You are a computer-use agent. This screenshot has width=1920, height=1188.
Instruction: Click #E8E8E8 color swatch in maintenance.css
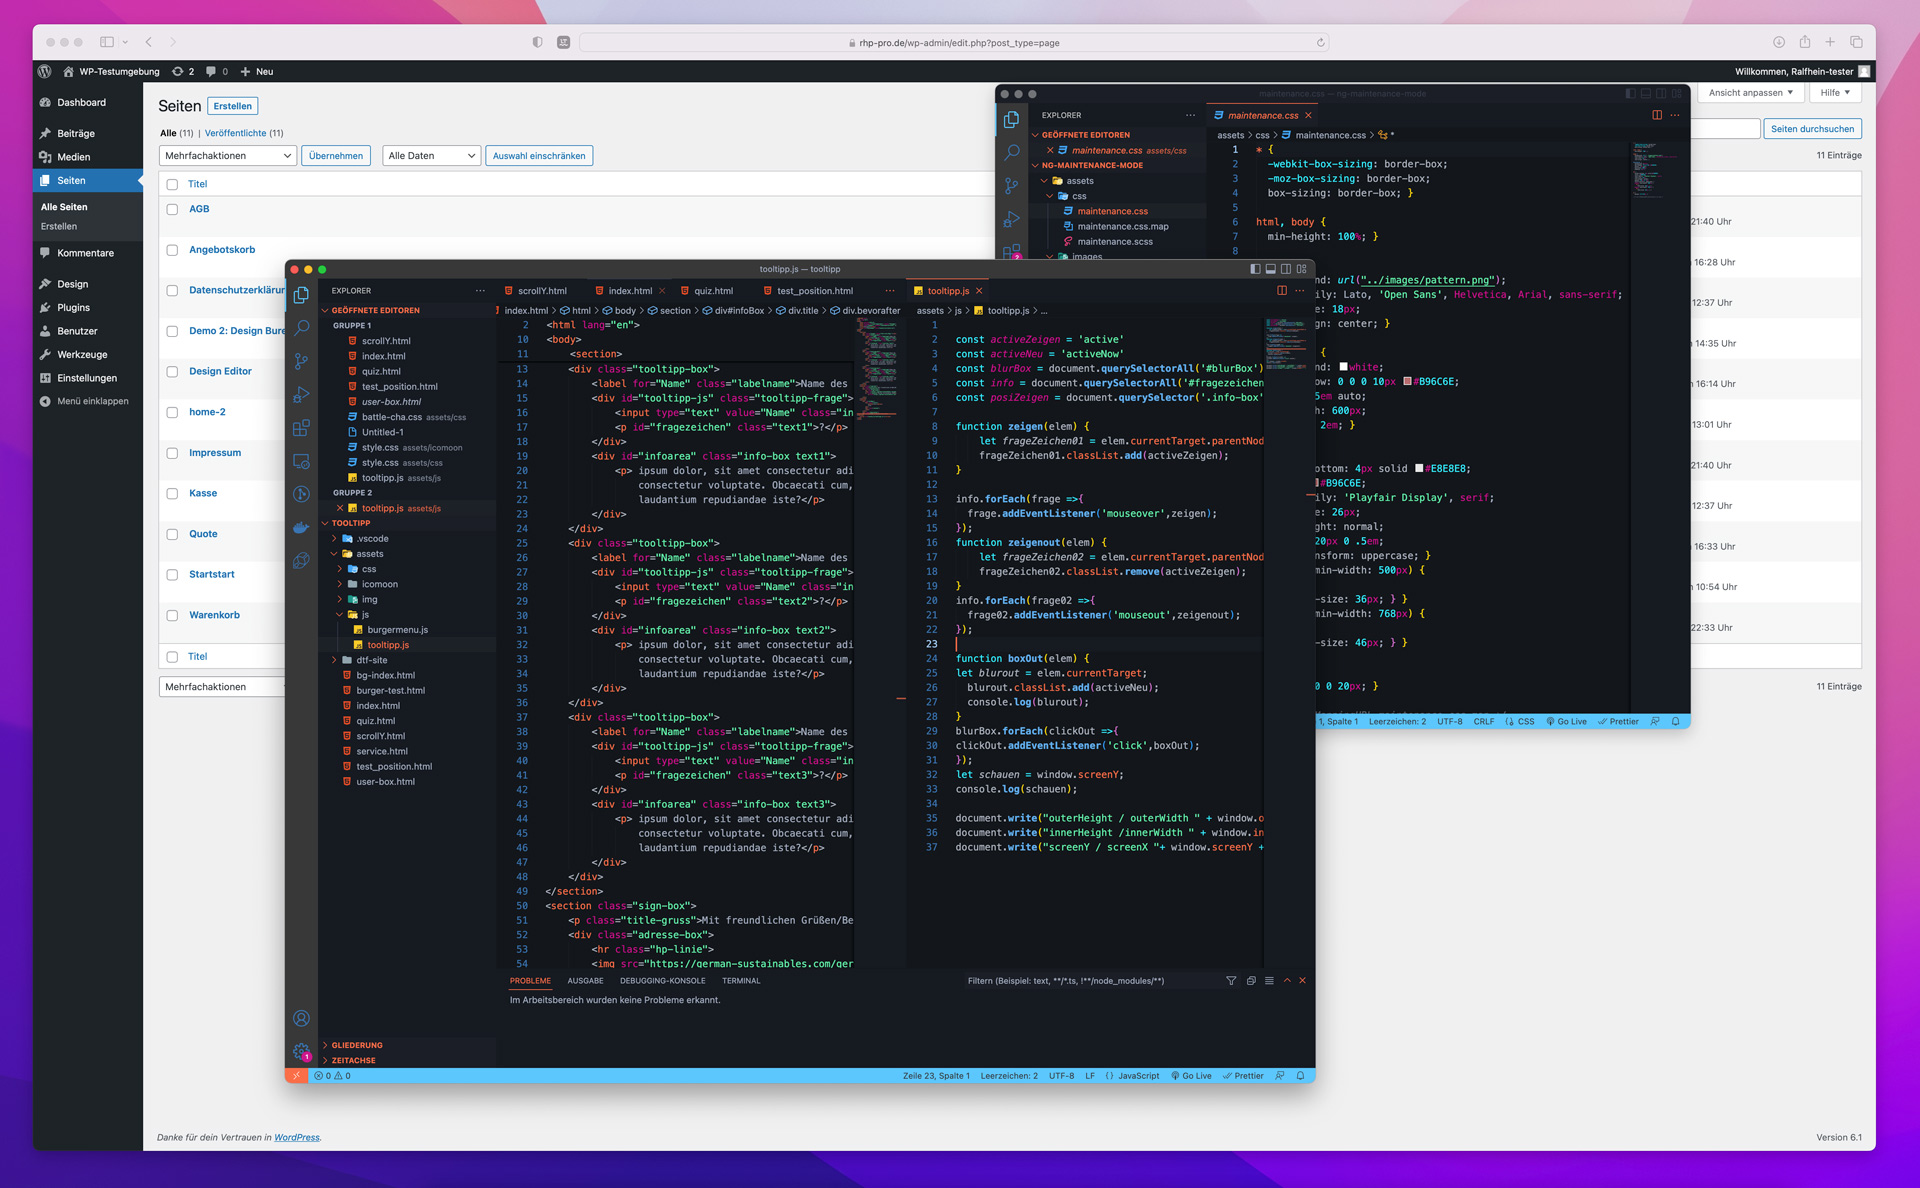[1419, 468]
